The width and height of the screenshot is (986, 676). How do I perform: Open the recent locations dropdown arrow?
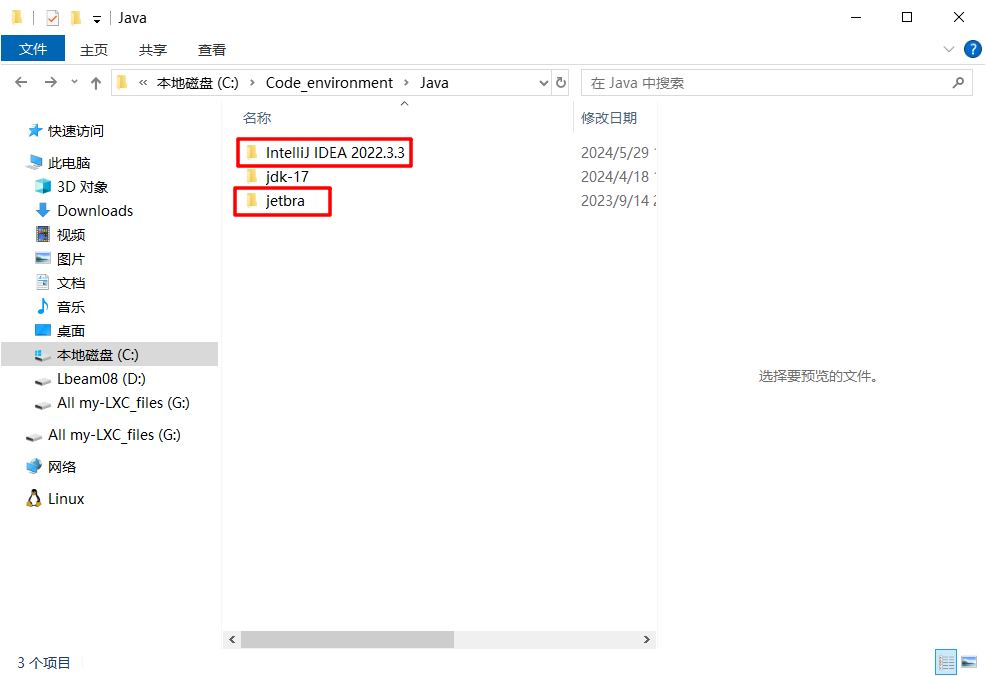pyautogui.click(x=74, y=83)
